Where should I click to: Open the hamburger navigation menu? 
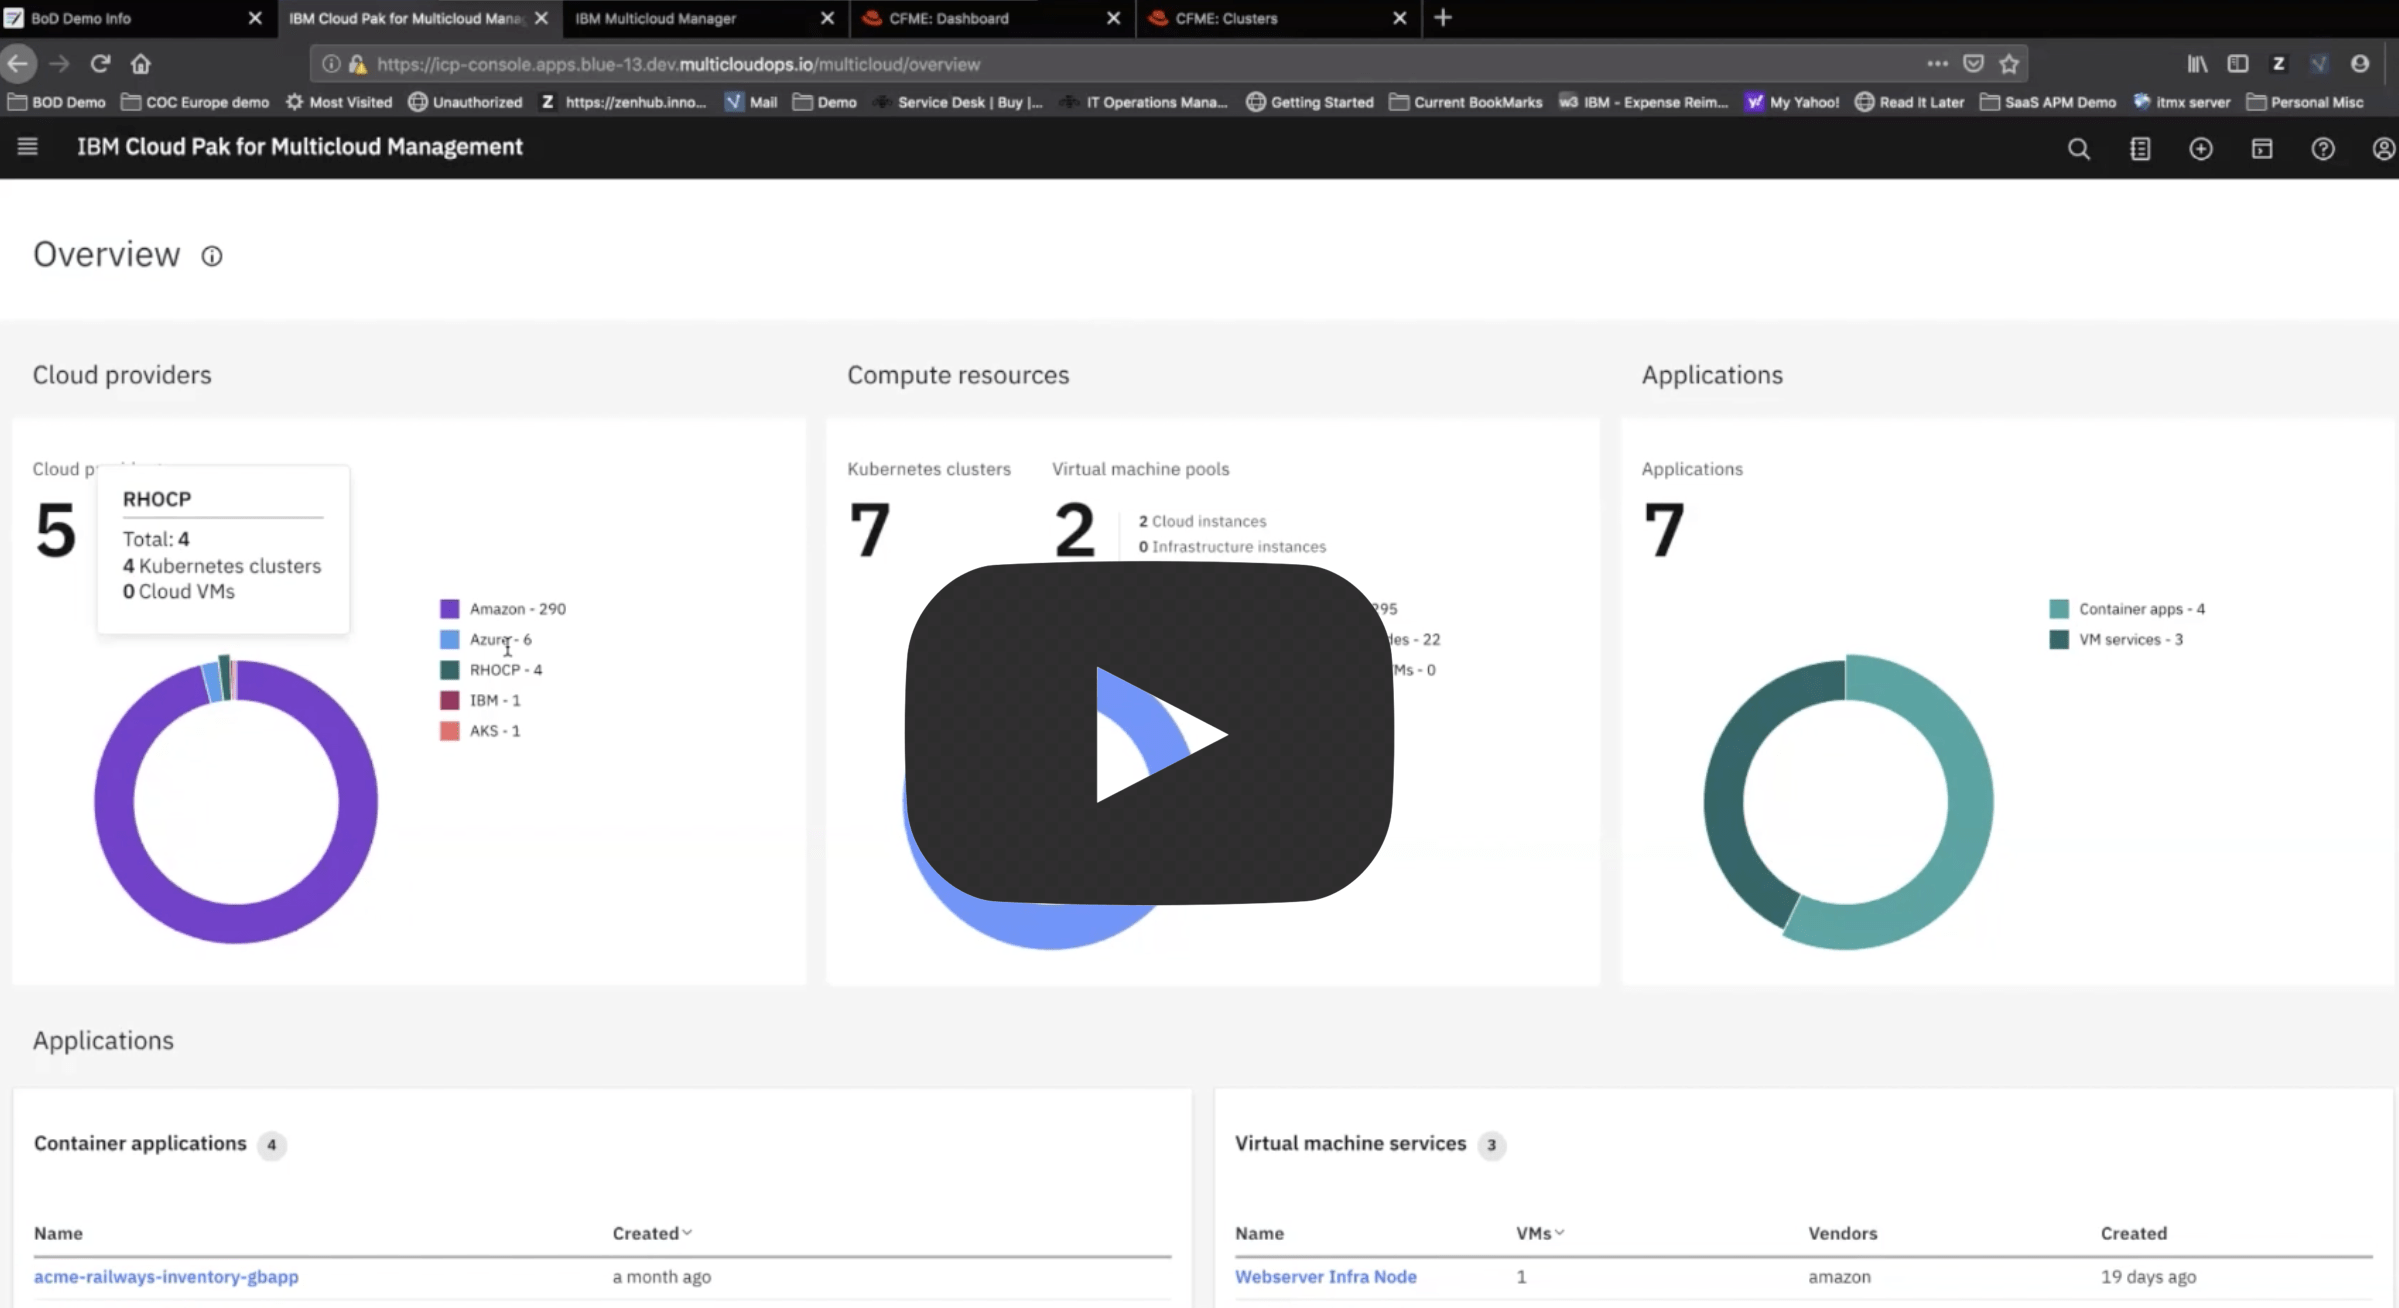[27, 146]
